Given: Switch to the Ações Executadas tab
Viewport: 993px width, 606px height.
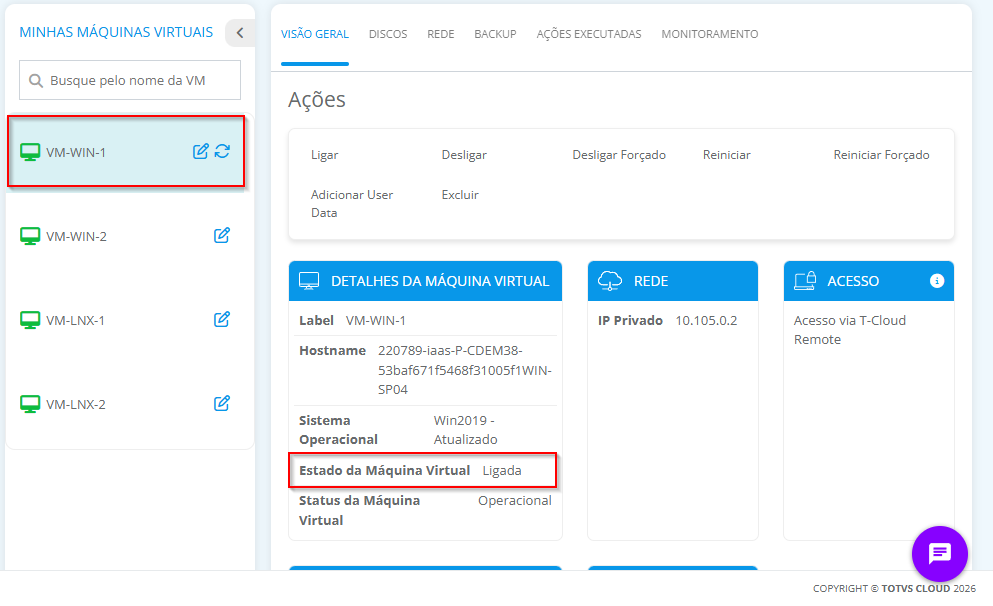Looking at the screenshot, I should pyautogui.click(x=589, y=34).
